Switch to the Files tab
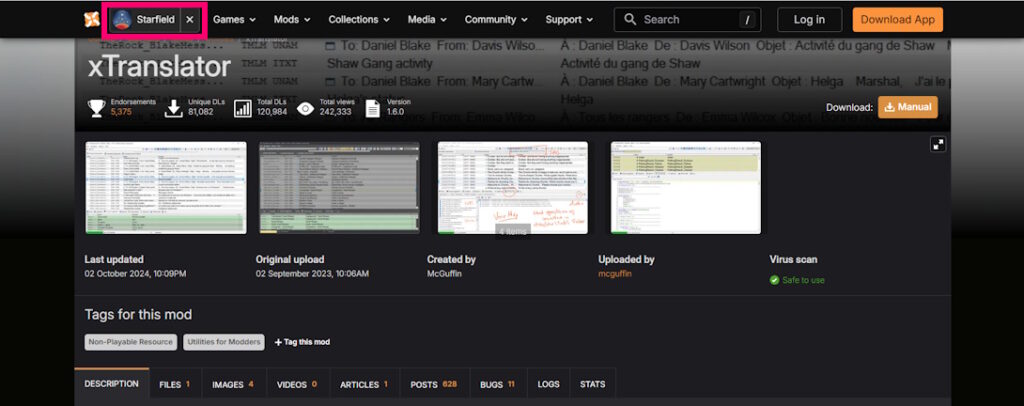Image resolution: width=1024 pixels, height=406 pixels. [175, 384]
